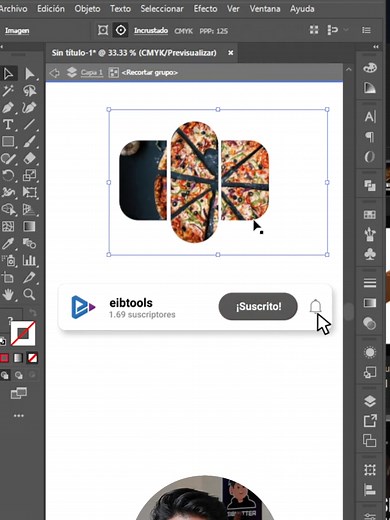Open the Ventana menu
This screenshot has height=520, width=390.
[x=265, y=9]
